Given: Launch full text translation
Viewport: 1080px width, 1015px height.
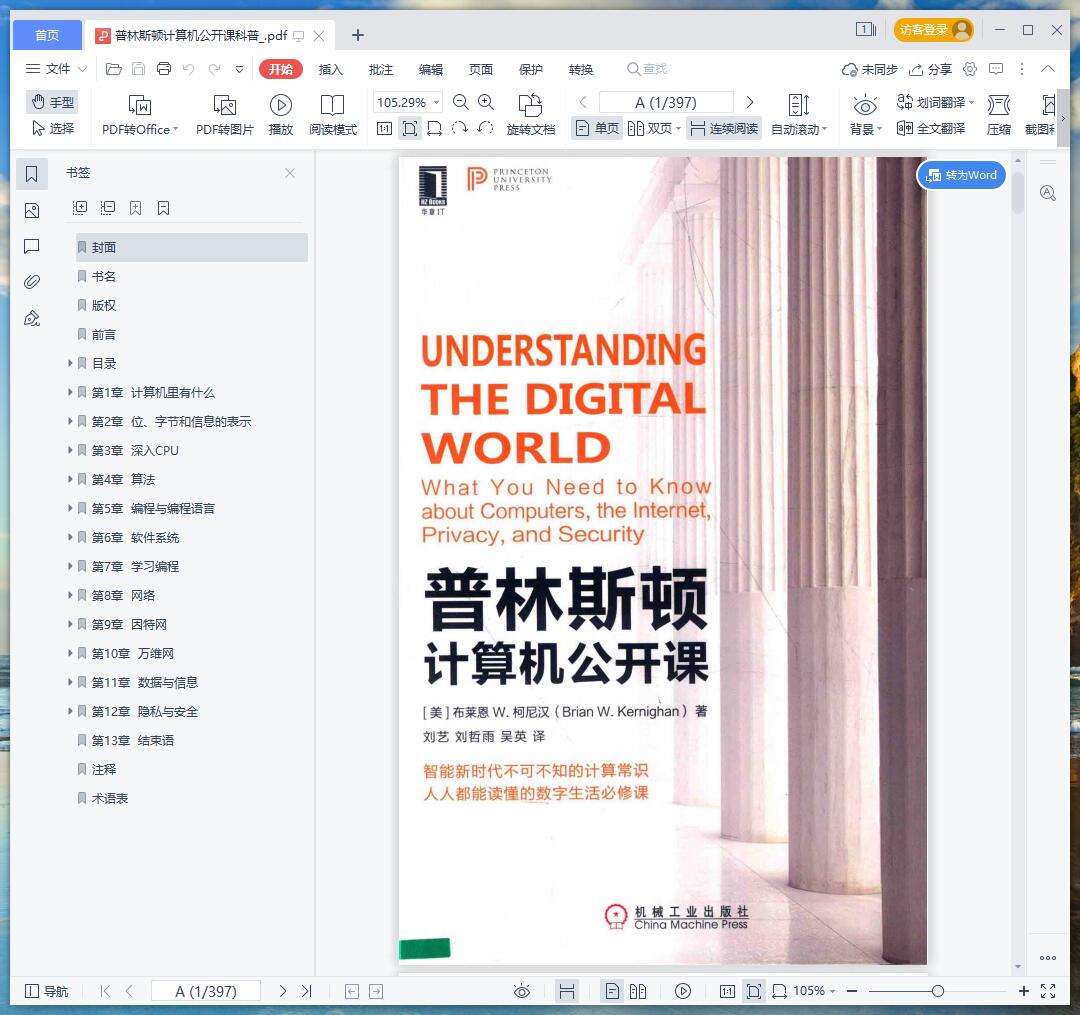Looking at the screenshot, I should tap(931, 128).
